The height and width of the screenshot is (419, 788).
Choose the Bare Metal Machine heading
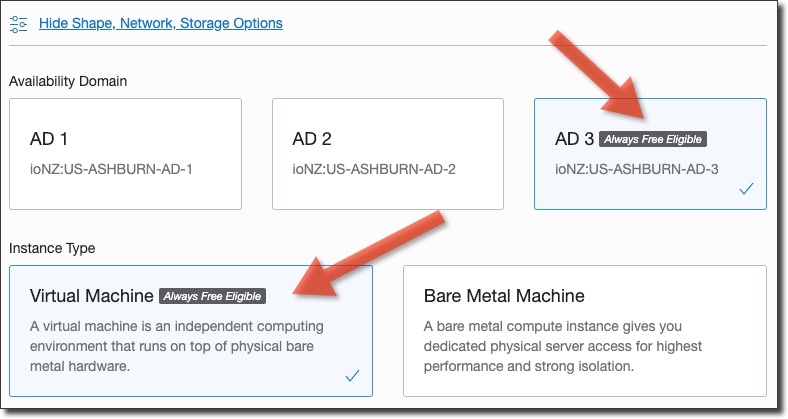(x=504, y=296)
